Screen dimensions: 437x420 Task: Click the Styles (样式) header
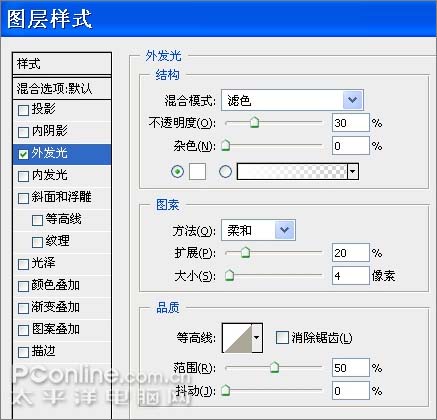[62, 64]
